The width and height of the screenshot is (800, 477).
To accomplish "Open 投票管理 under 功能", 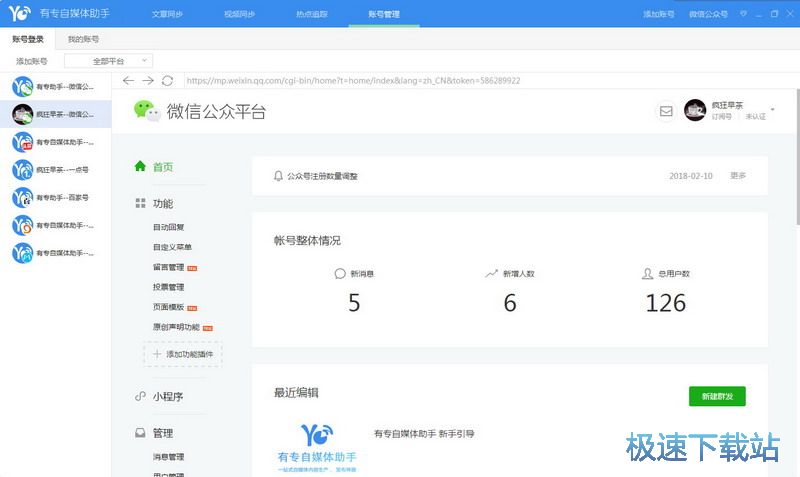I will pyautogui.click(x=168, y=287).
